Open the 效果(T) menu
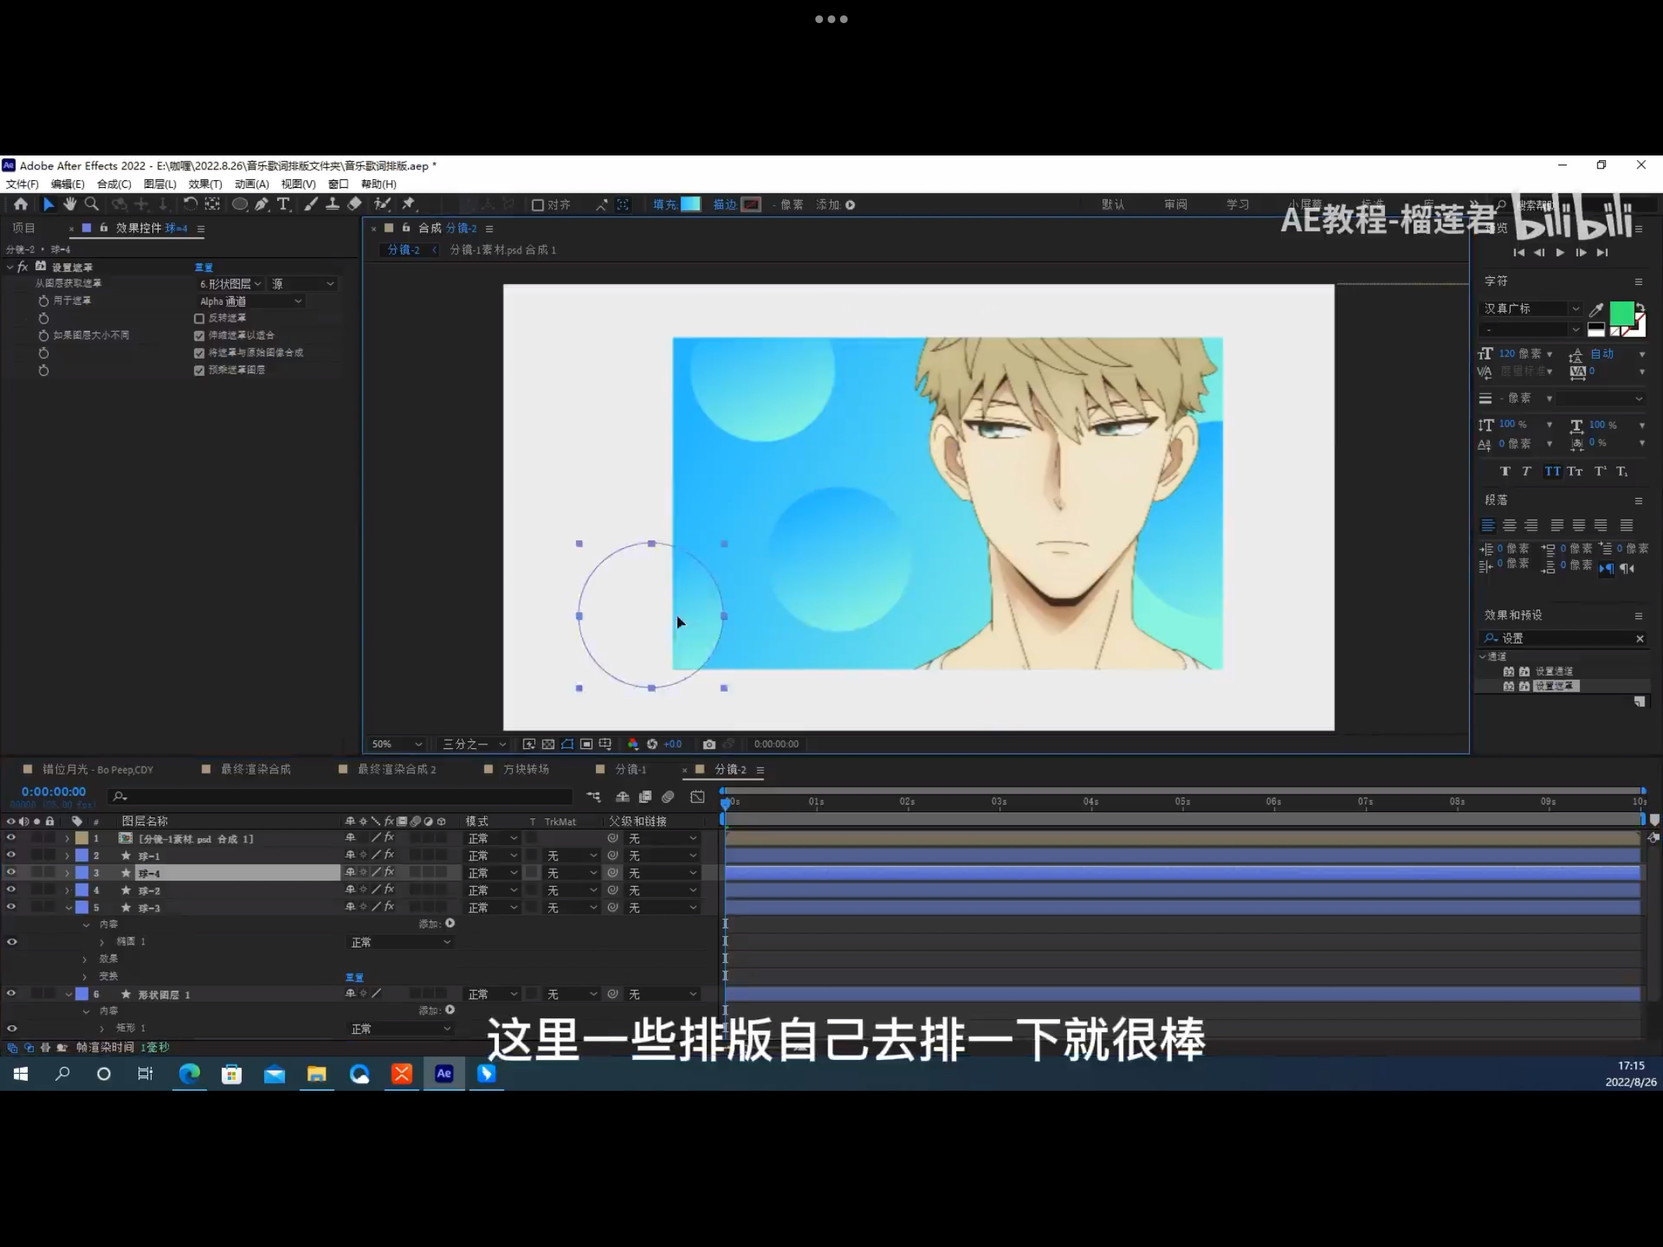Screen dimensions: 1663x1247 (205, 184)
